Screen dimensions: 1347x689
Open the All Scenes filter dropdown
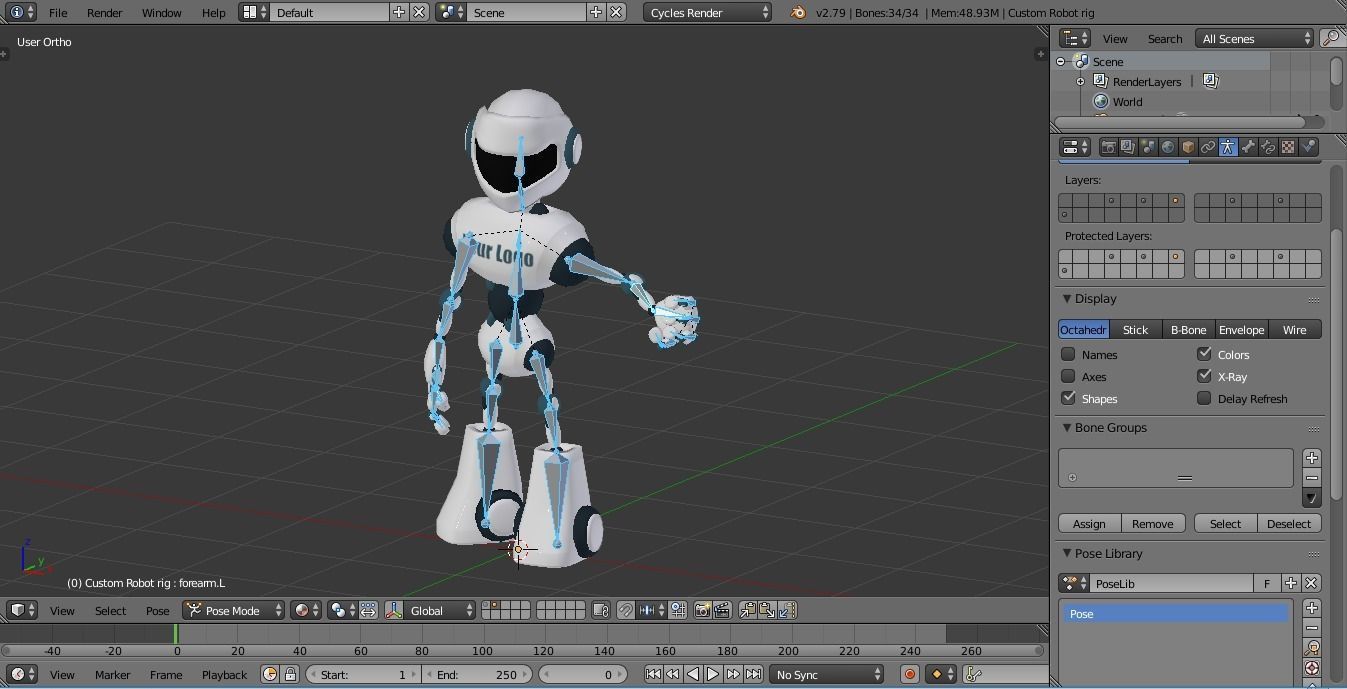(1255, 38)
